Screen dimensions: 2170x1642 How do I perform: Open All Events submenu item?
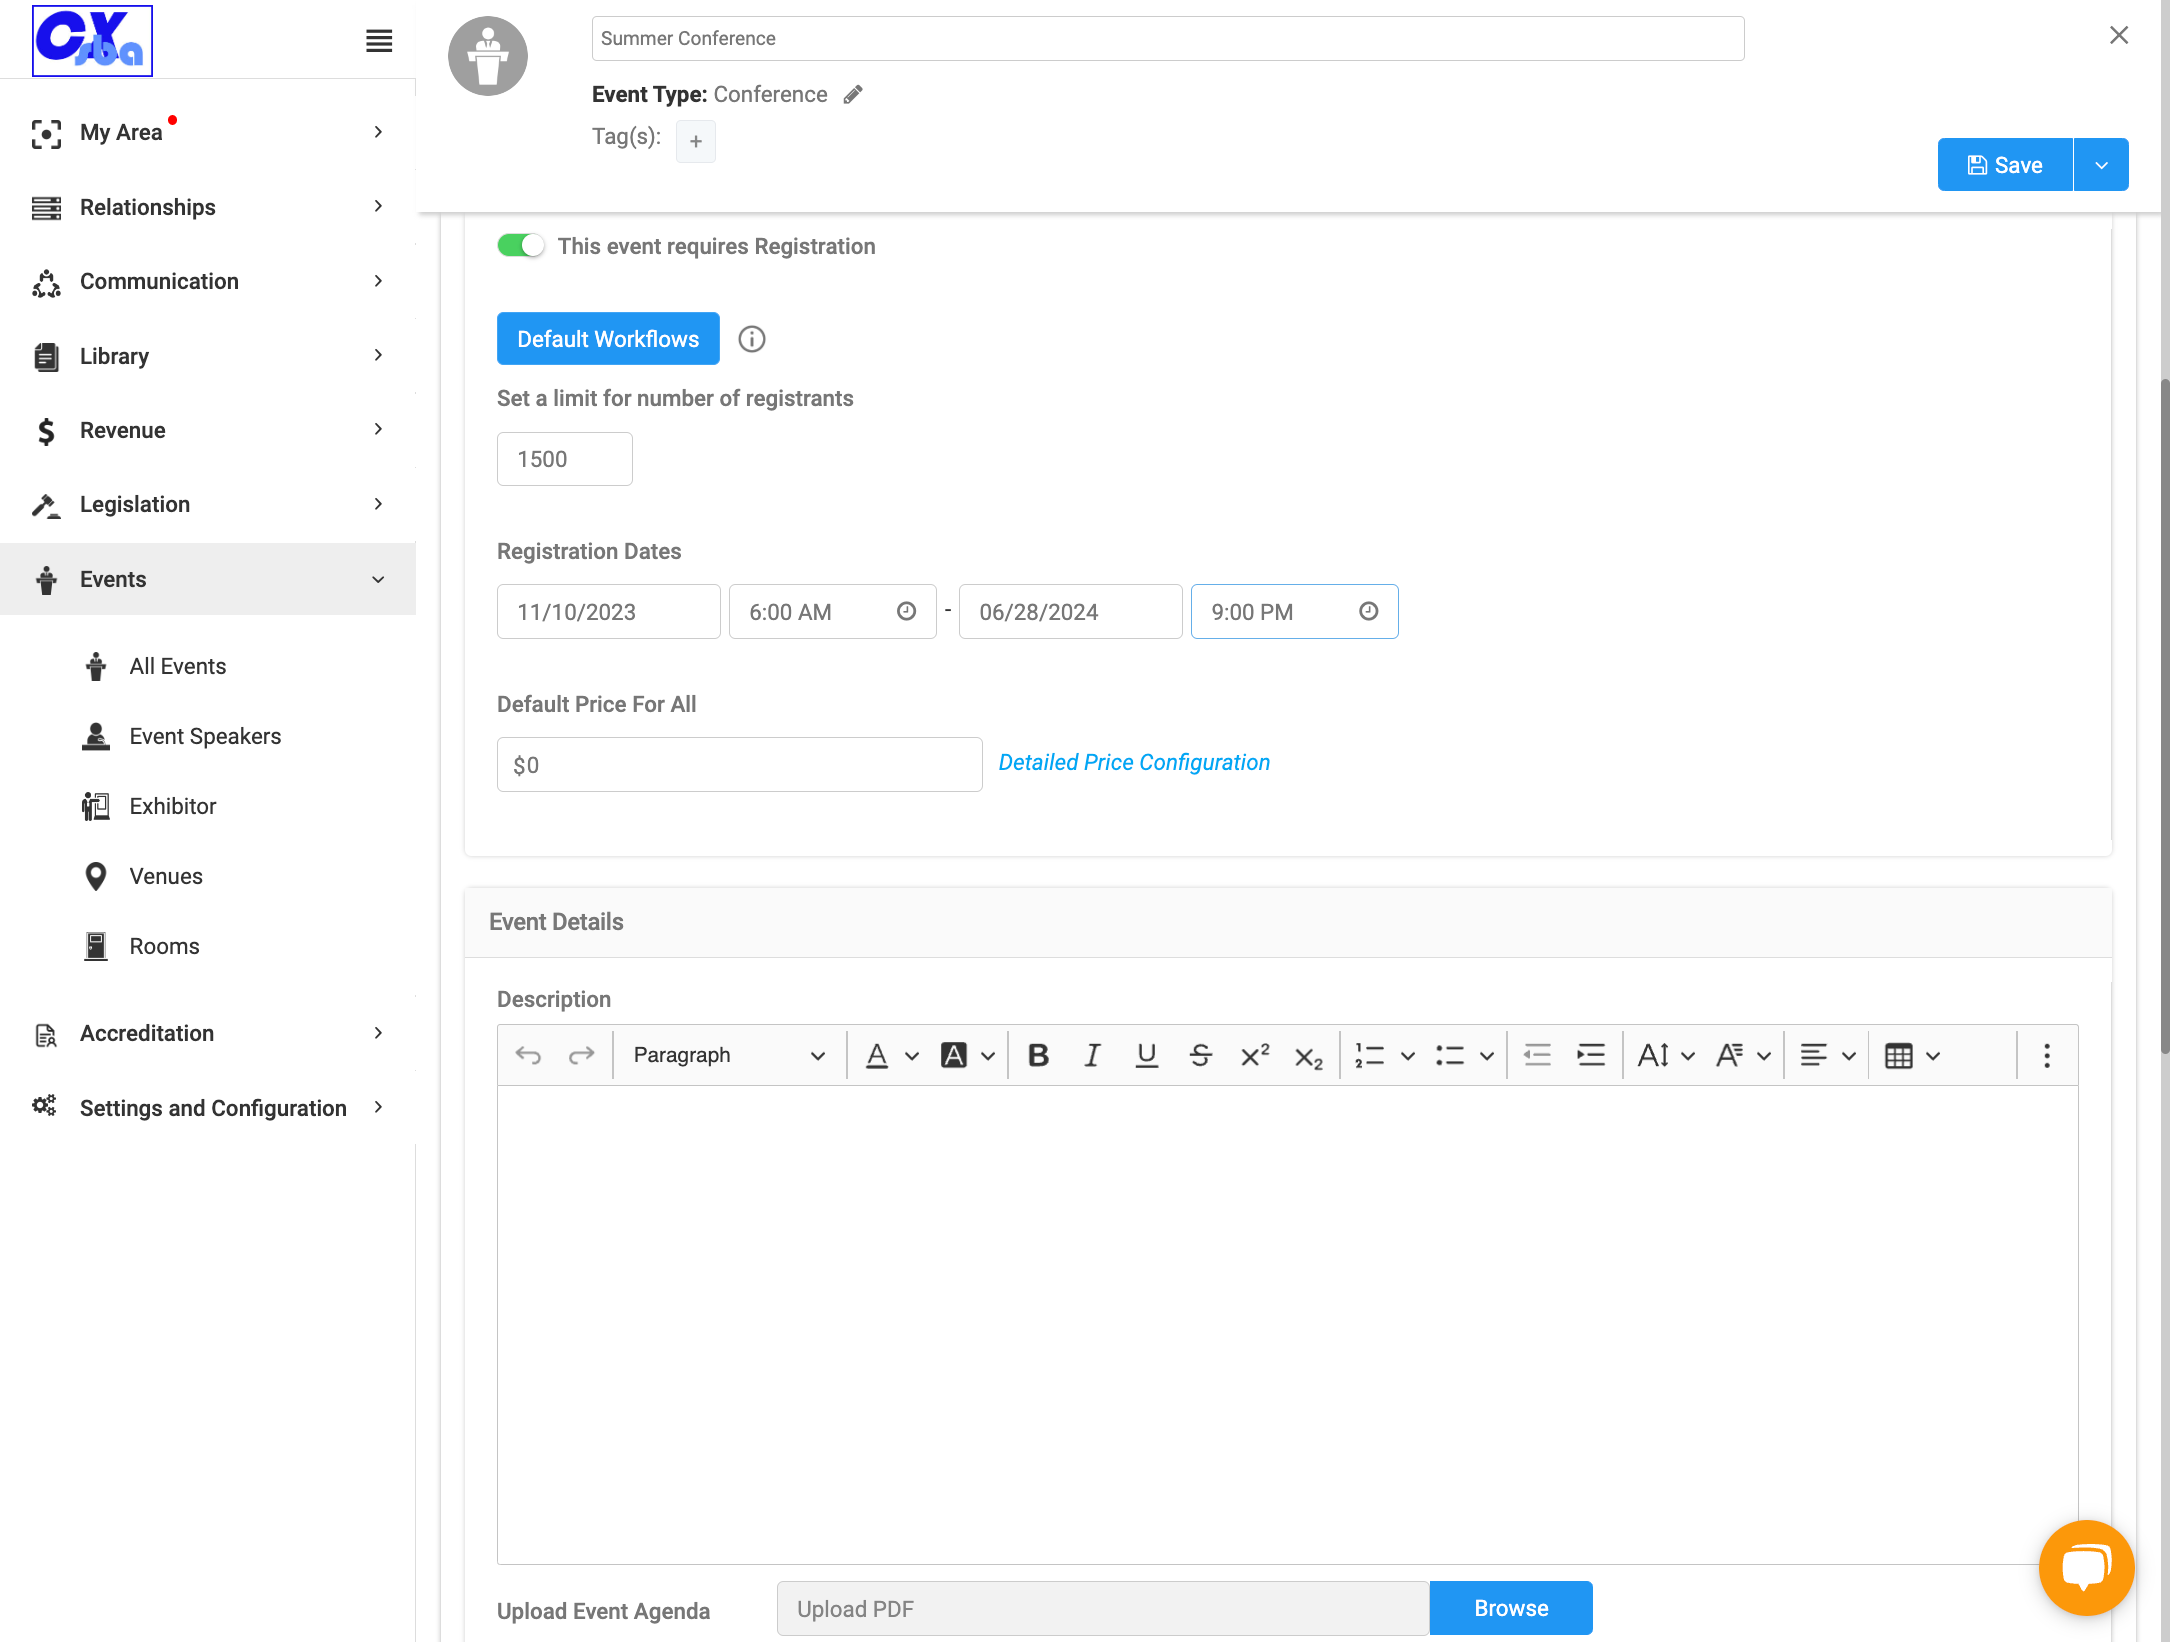pos(178,666)
